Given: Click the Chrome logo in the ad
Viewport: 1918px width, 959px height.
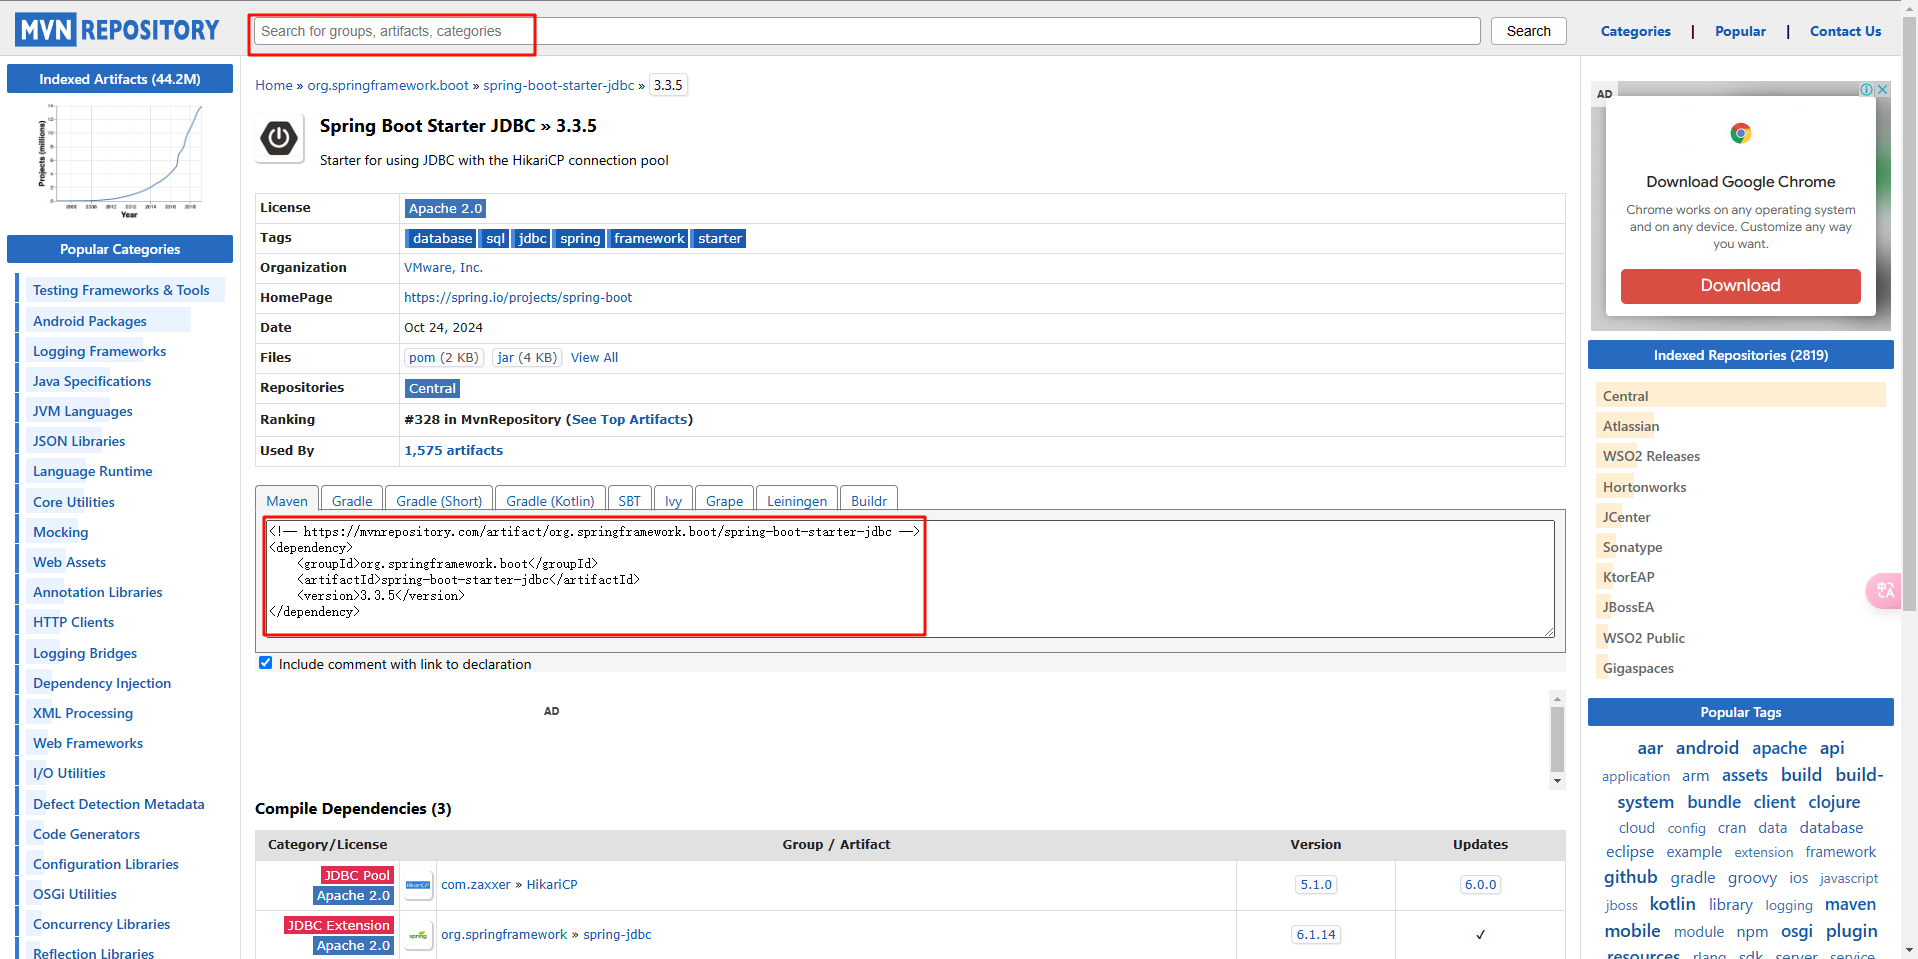Looking at the screenshot, I should 1741,133.
